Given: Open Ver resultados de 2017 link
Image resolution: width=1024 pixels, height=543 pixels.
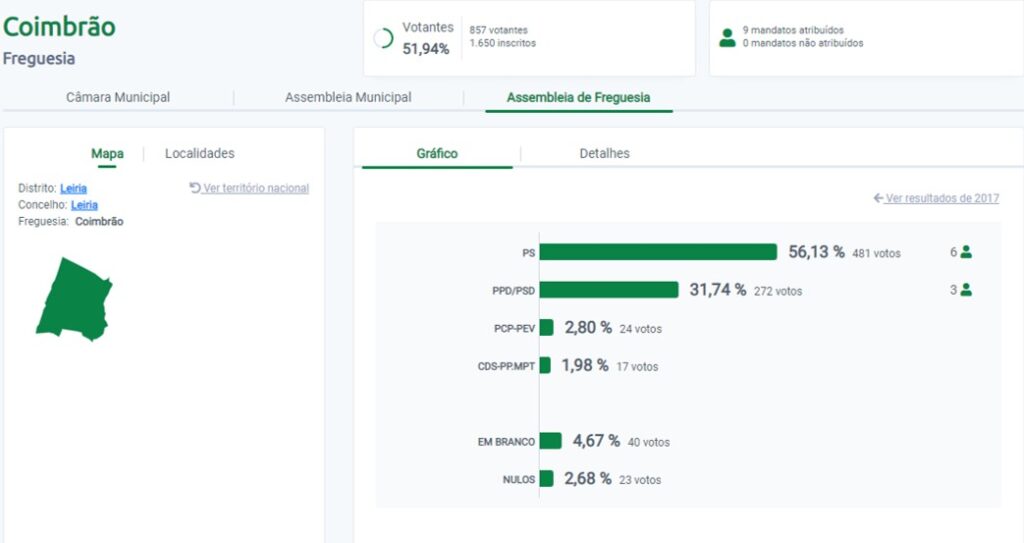Looking at the screenshot, I should pos(942,198).
